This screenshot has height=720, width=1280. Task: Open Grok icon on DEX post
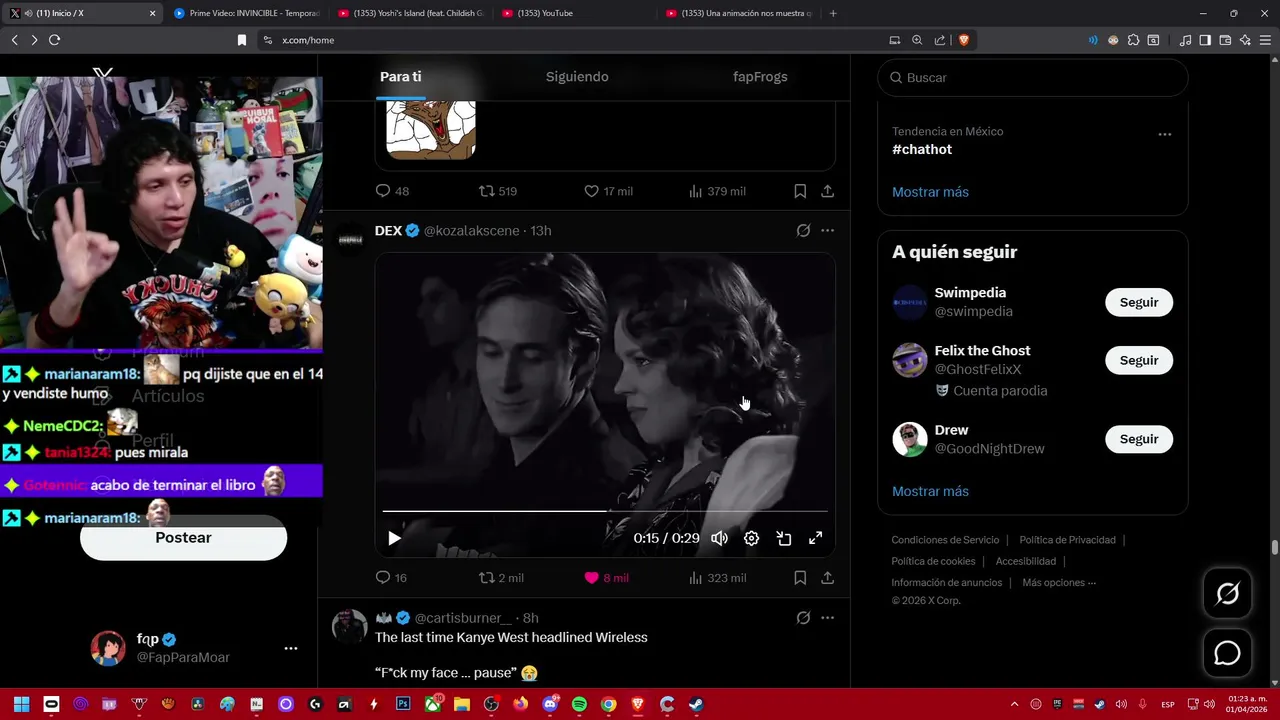803,231
